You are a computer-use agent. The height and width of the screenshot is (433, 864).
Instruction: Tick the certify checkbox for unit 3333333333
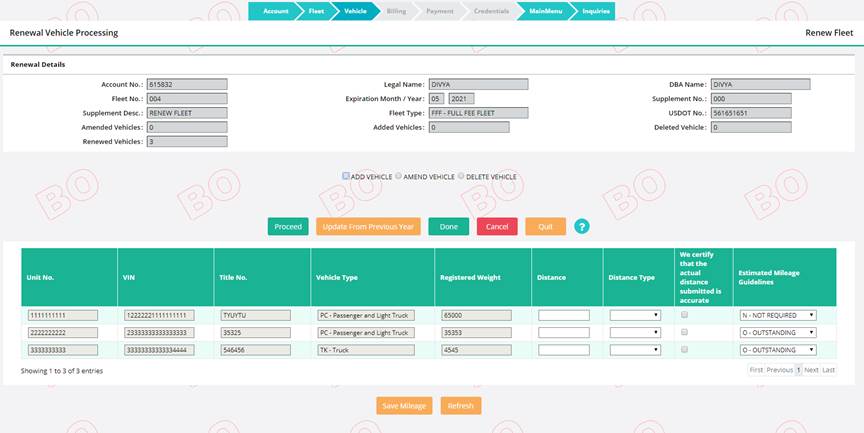[685, 350]
